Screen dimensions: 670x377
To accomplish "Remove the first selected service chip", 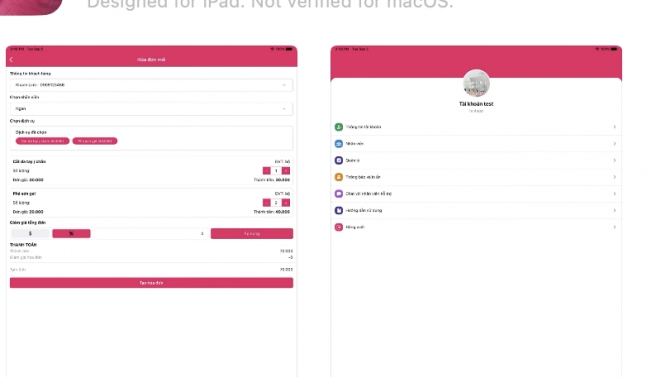I will 42,141.
